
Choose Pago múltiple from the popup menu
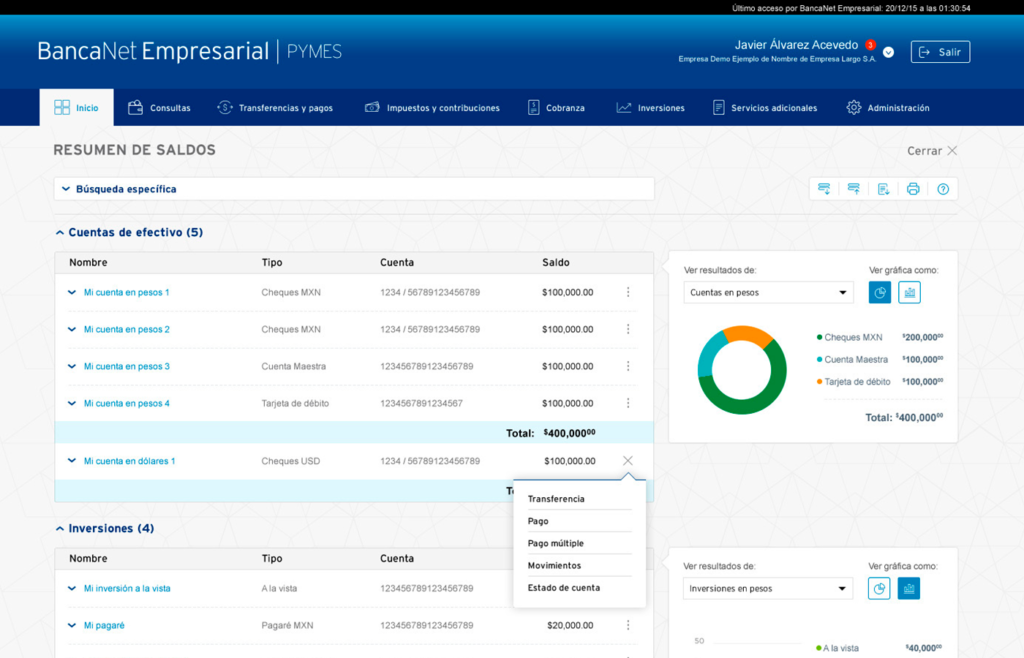pyautogui.click(x=556, y=543)
